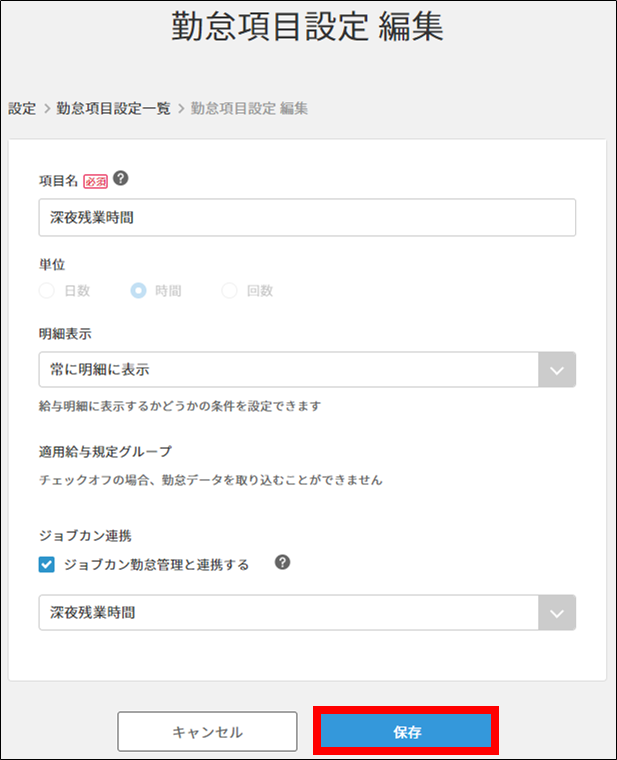Click the キャンセル button

207,732
